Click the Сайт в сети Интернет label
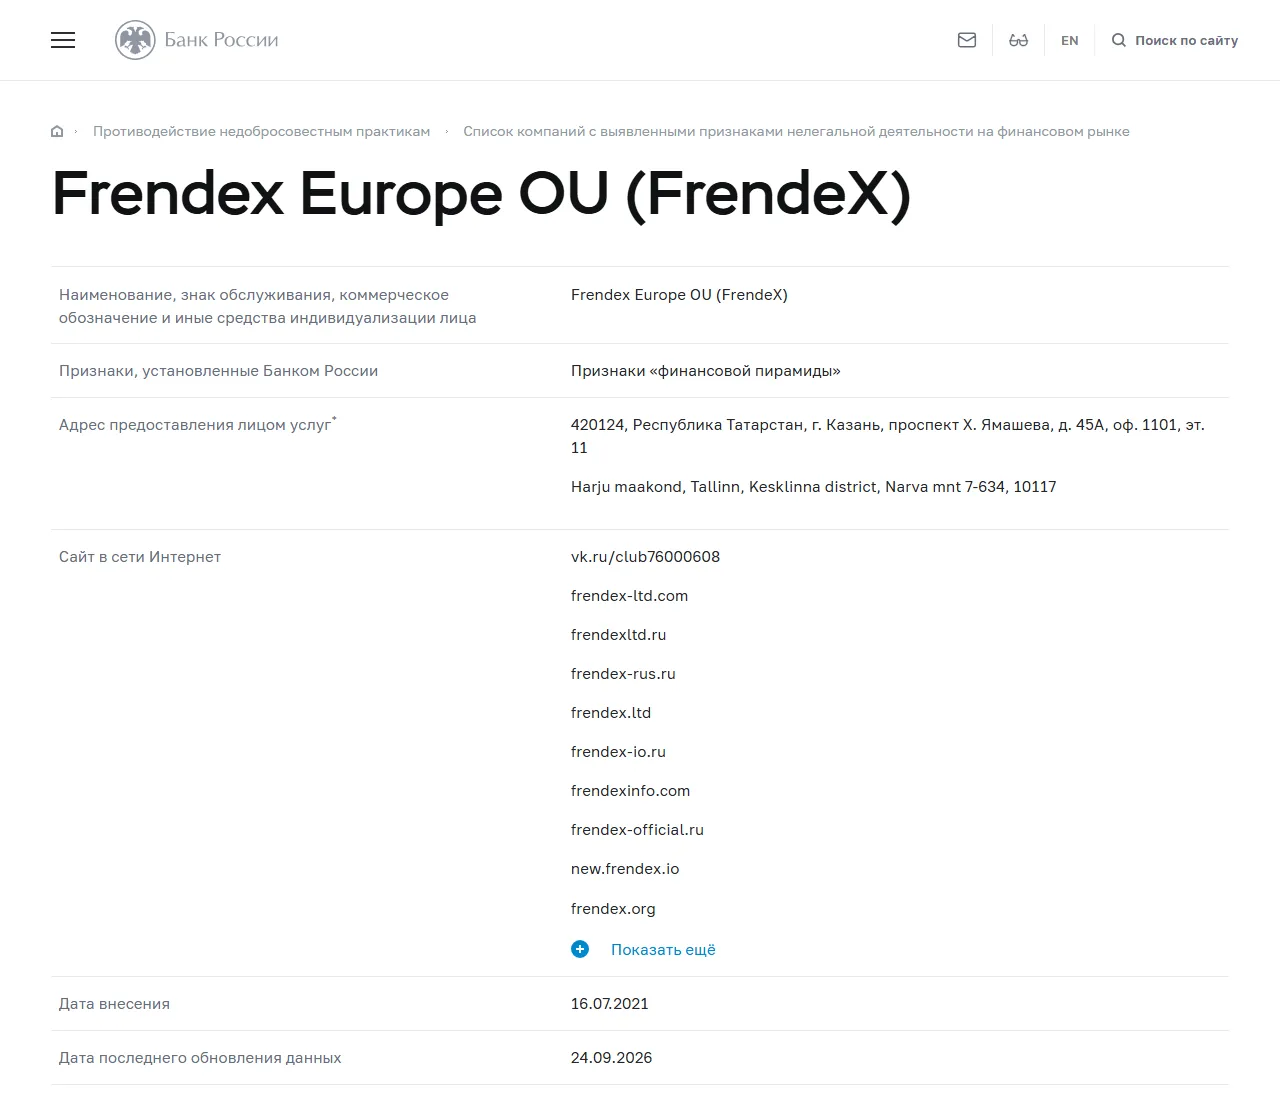Screen dimensions: 1280x1113 pyautogui.click(x=140, y=557)
